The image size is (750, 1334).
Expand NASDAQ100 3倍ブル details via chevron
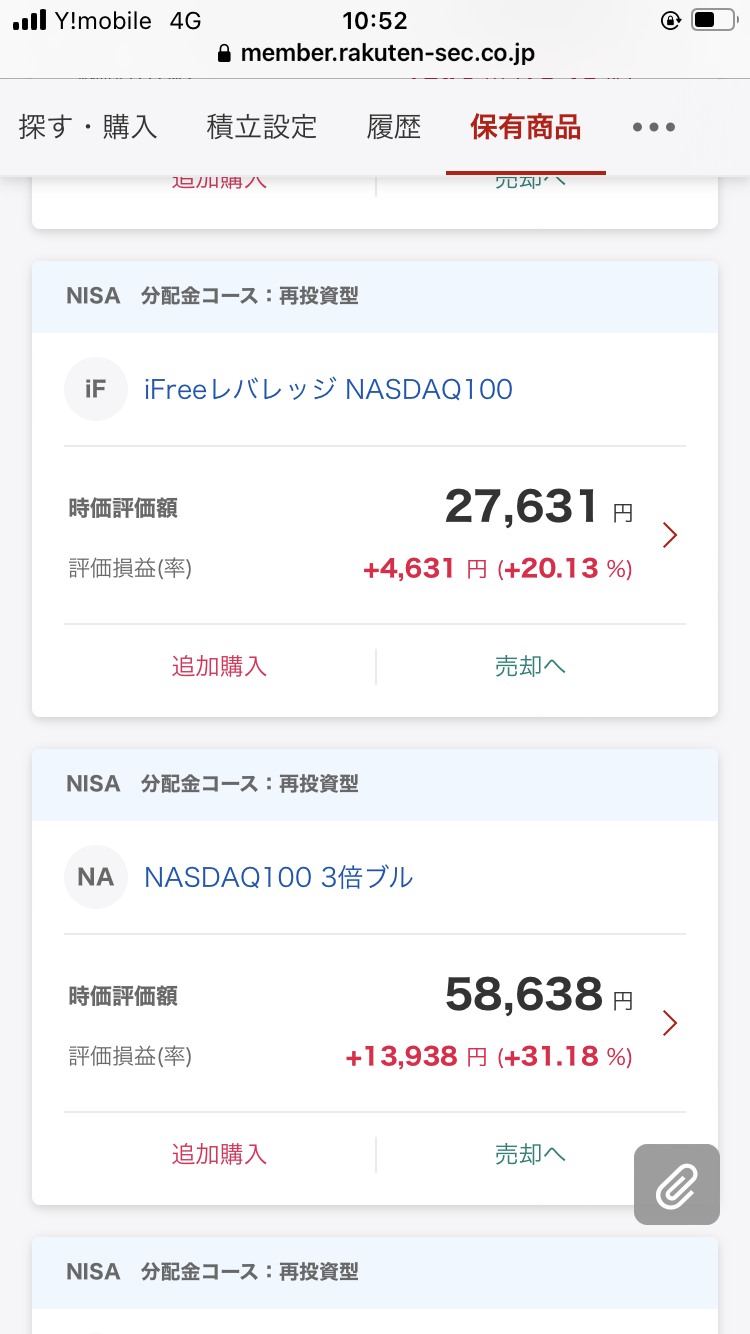coord(670,1023)
